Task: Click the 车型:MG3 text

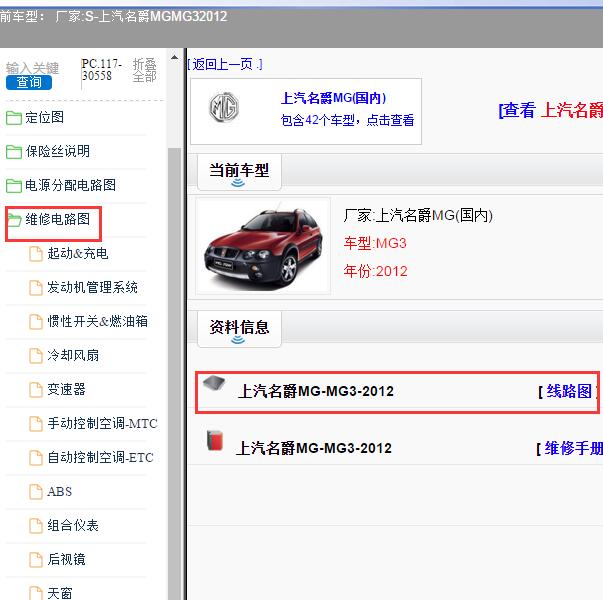Action: pyautogui.click(x=375, y=243)
